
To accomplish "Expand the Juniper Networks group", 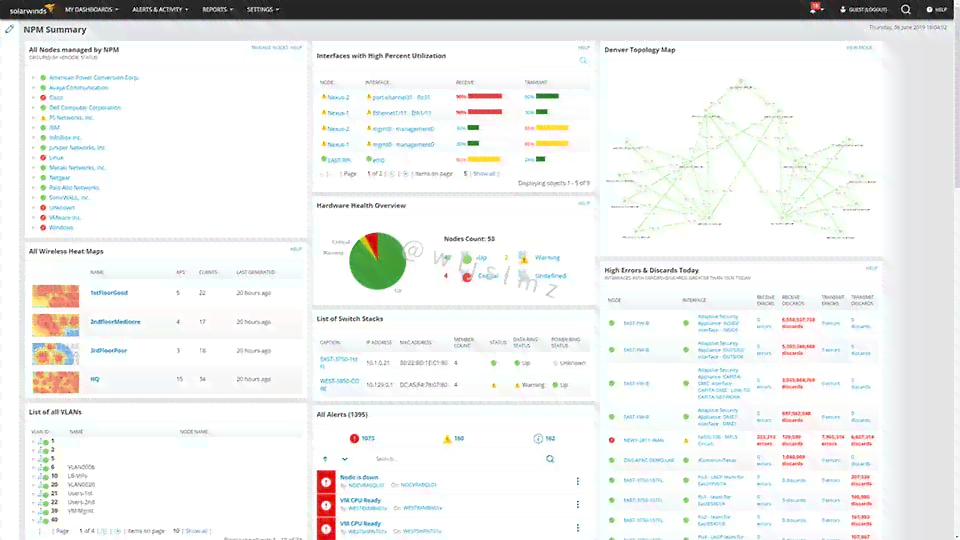I will [34, 148].
